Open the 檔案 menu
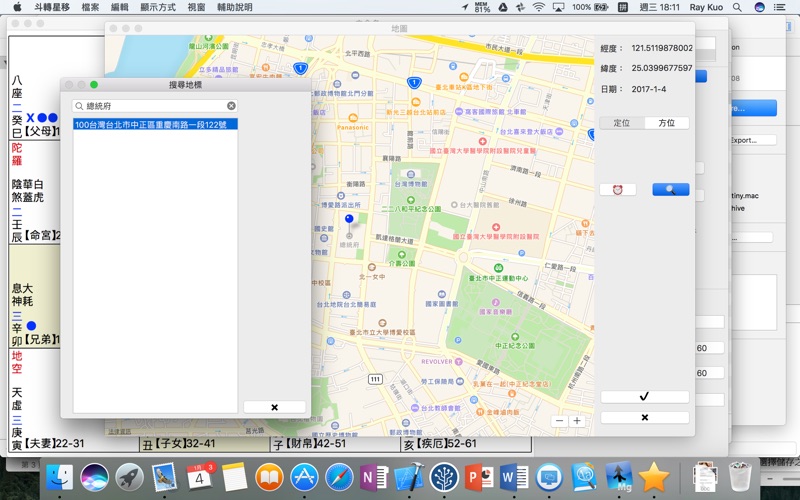This screenshot has height=500, width=800. coord(90,7)
